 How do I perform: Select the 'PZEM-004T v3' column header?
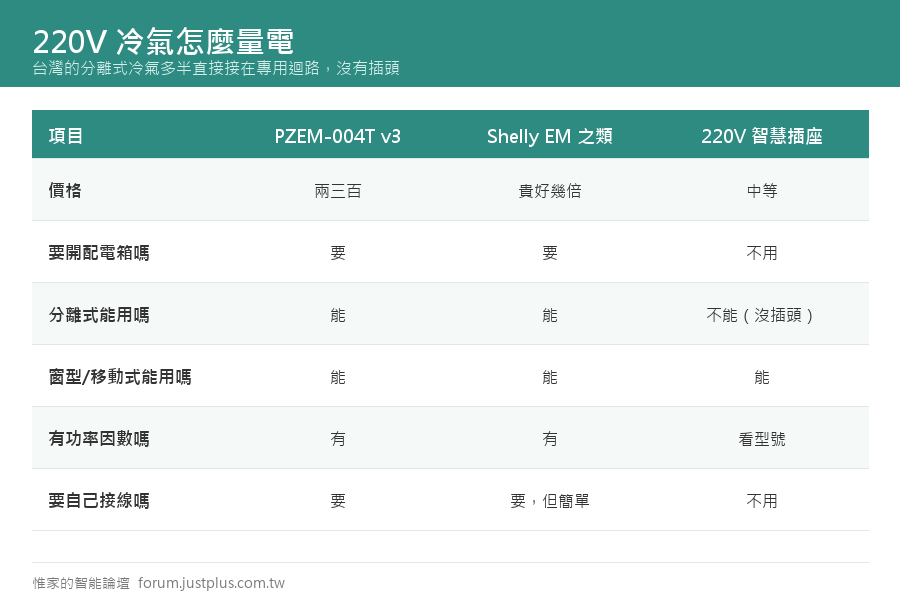338,136
